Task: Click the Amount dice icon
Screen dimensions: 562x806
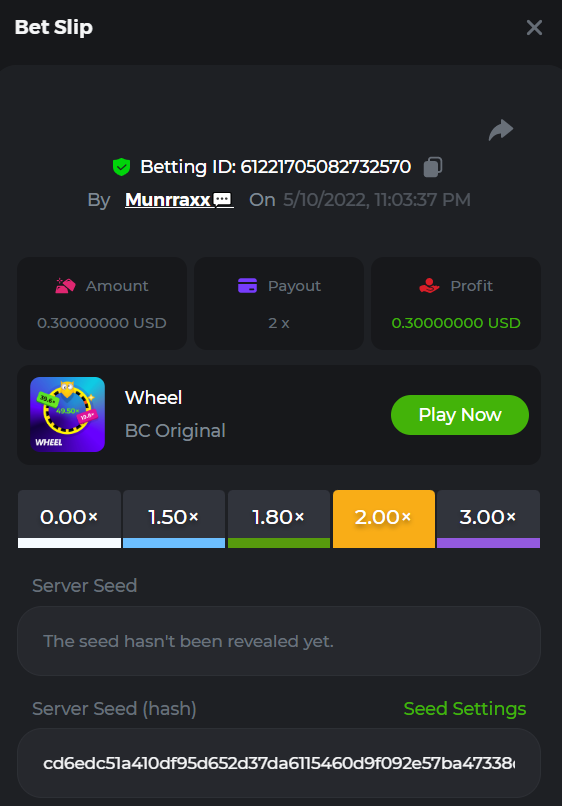Action: point(65,285)
